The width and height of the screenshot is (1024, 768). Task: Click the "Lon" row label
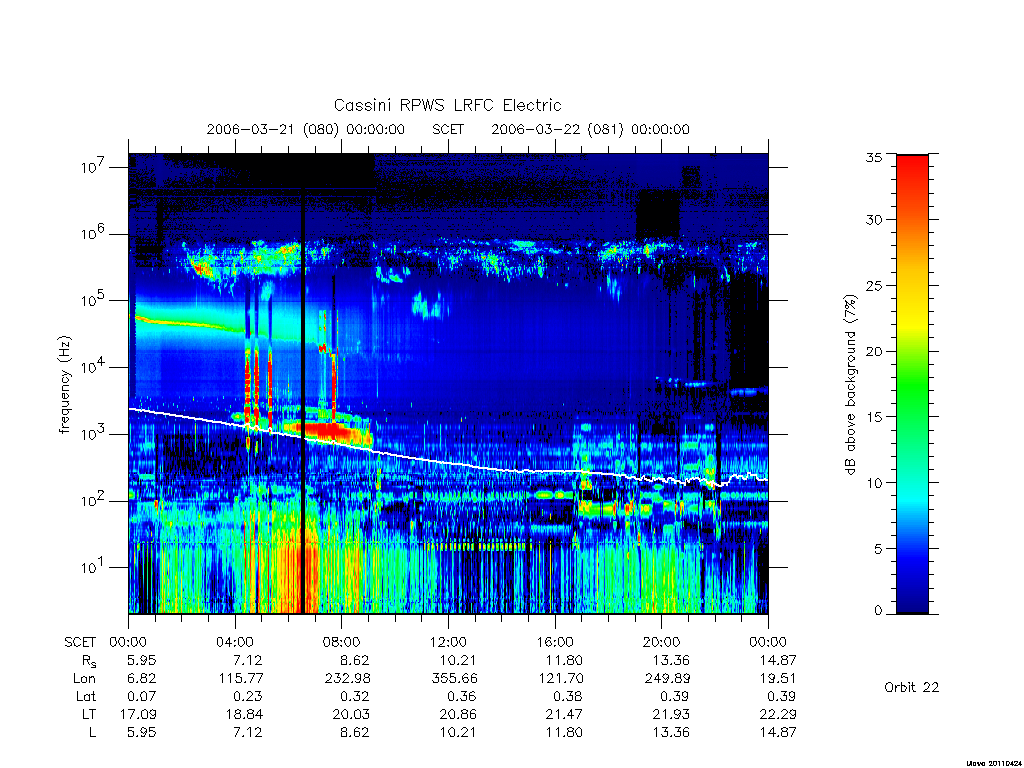tap(84, 679)
